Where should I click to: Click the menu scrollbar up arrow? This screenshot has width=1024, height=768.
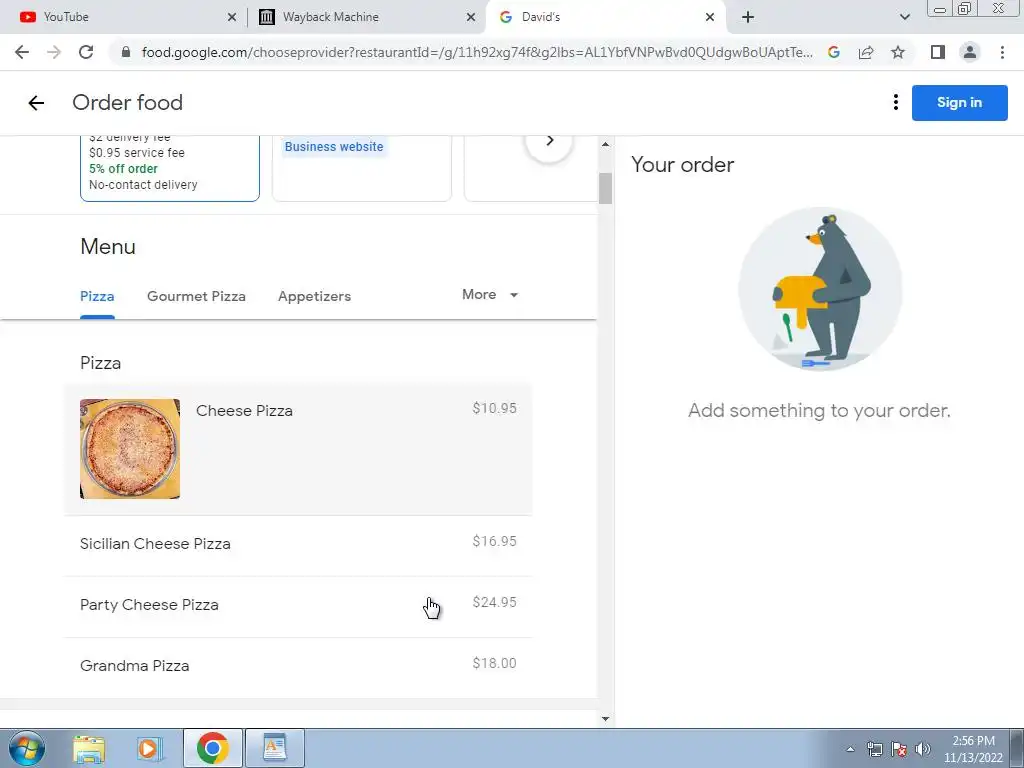pyautogui.click(x=605, y=144)
